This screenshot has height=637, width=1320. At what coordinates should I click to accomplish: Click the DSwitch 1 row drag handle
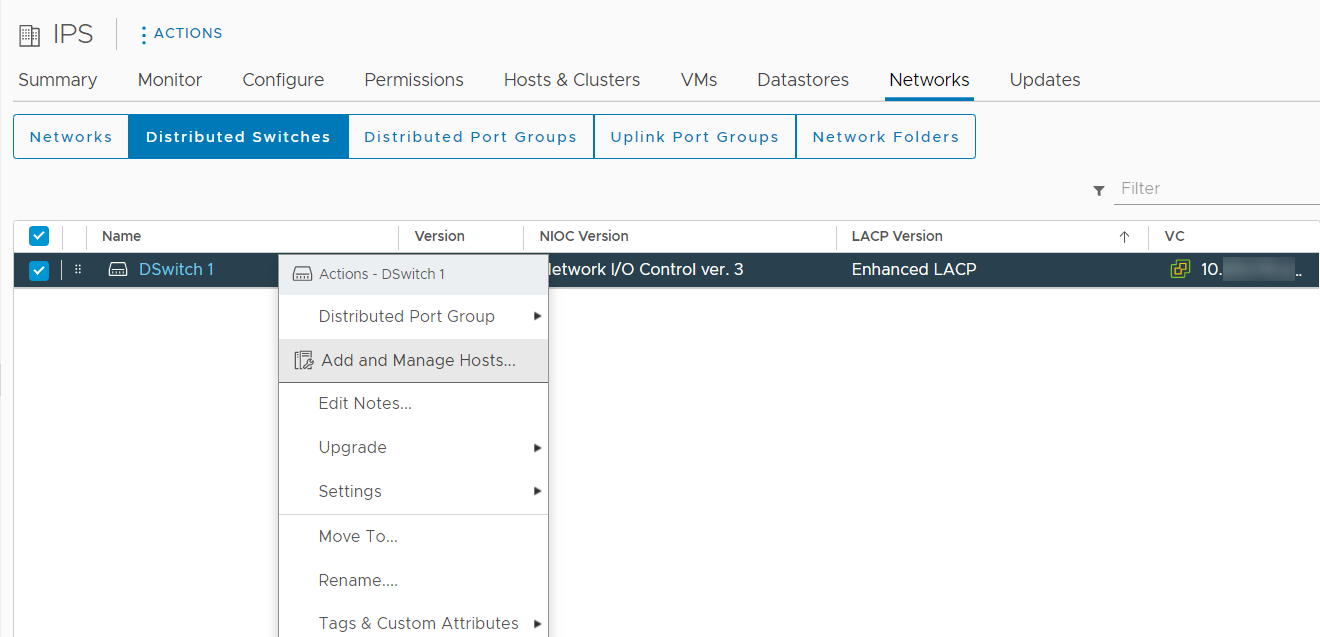point(78,270)
